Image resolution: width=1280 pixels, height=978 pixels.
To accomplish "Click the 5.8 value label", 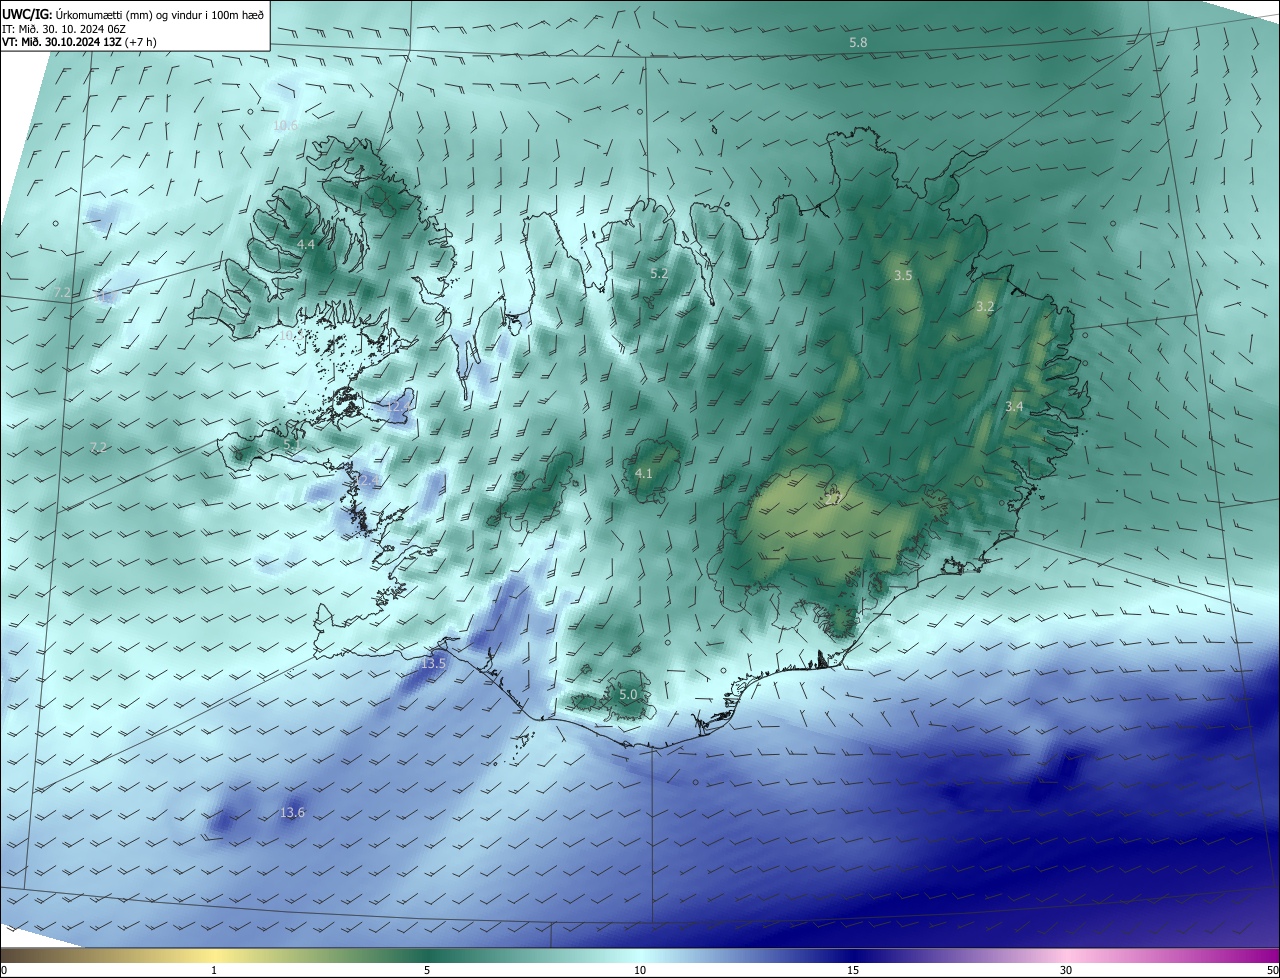I will click(x=858, y=42).
